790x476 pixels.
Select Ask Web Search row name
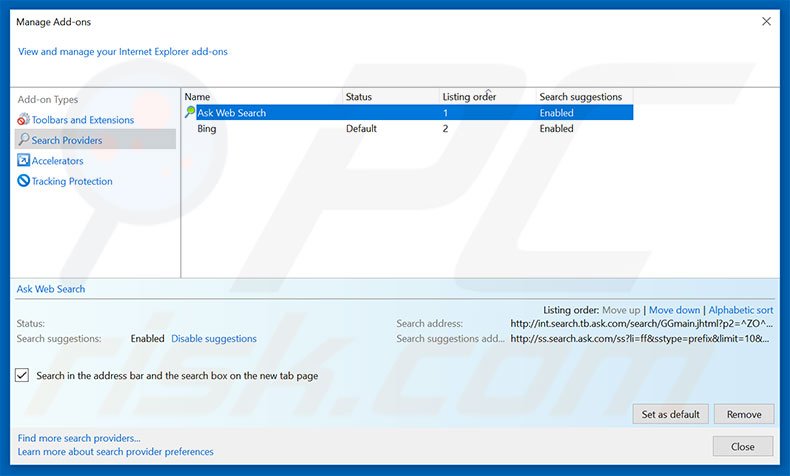[231, 113]
